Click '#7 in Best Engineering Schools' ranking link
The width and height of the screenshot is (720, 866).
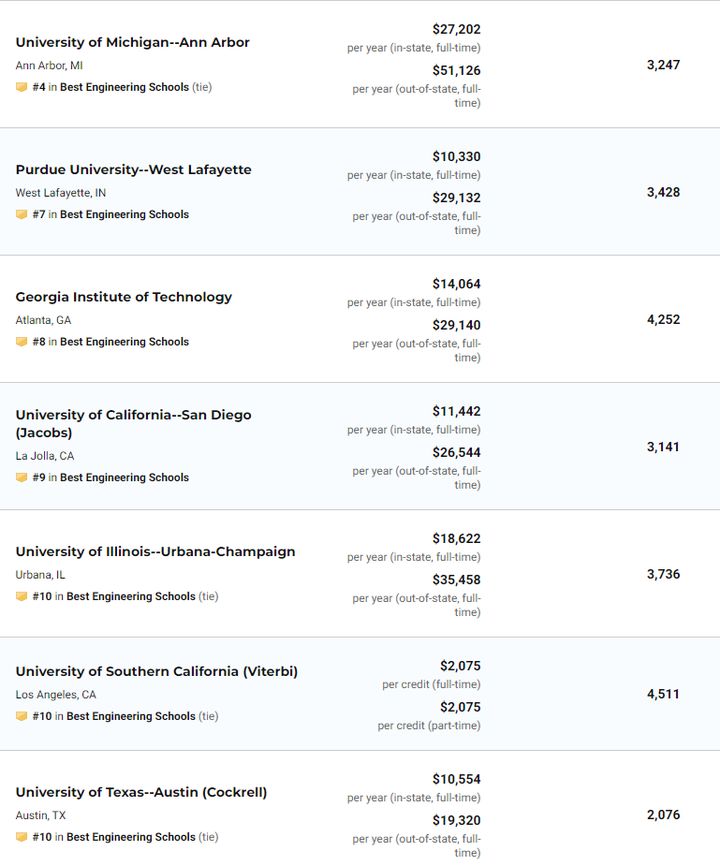pos(110,215)
